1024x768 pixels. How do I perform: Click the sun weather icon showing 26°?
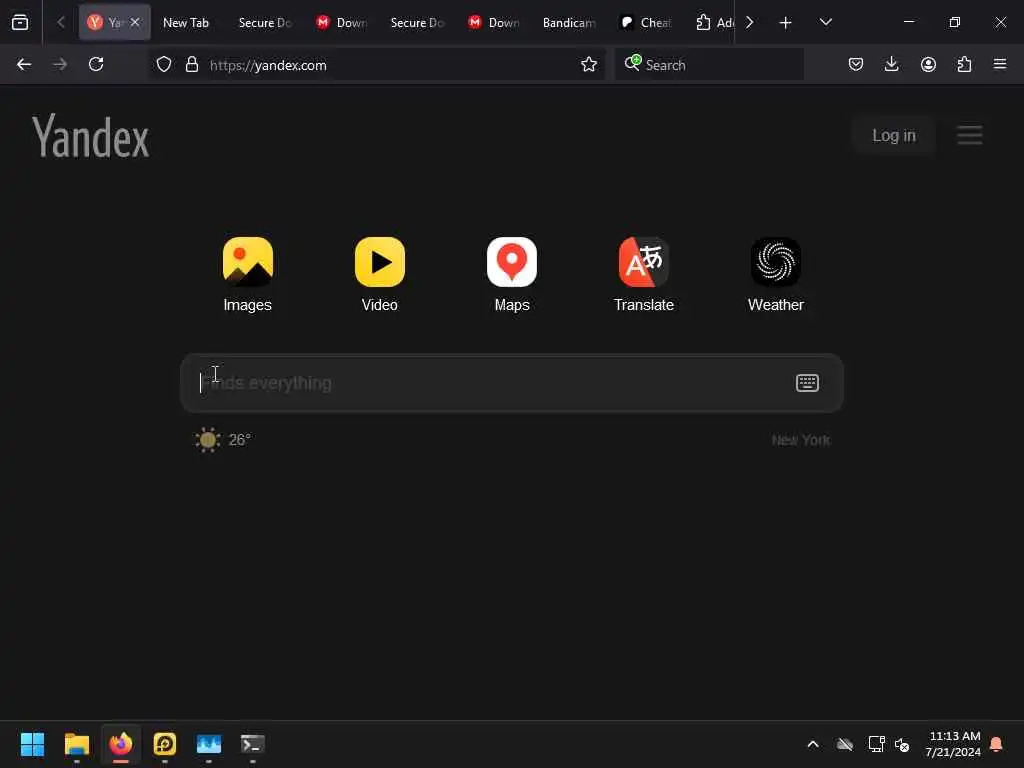point(208,440)
